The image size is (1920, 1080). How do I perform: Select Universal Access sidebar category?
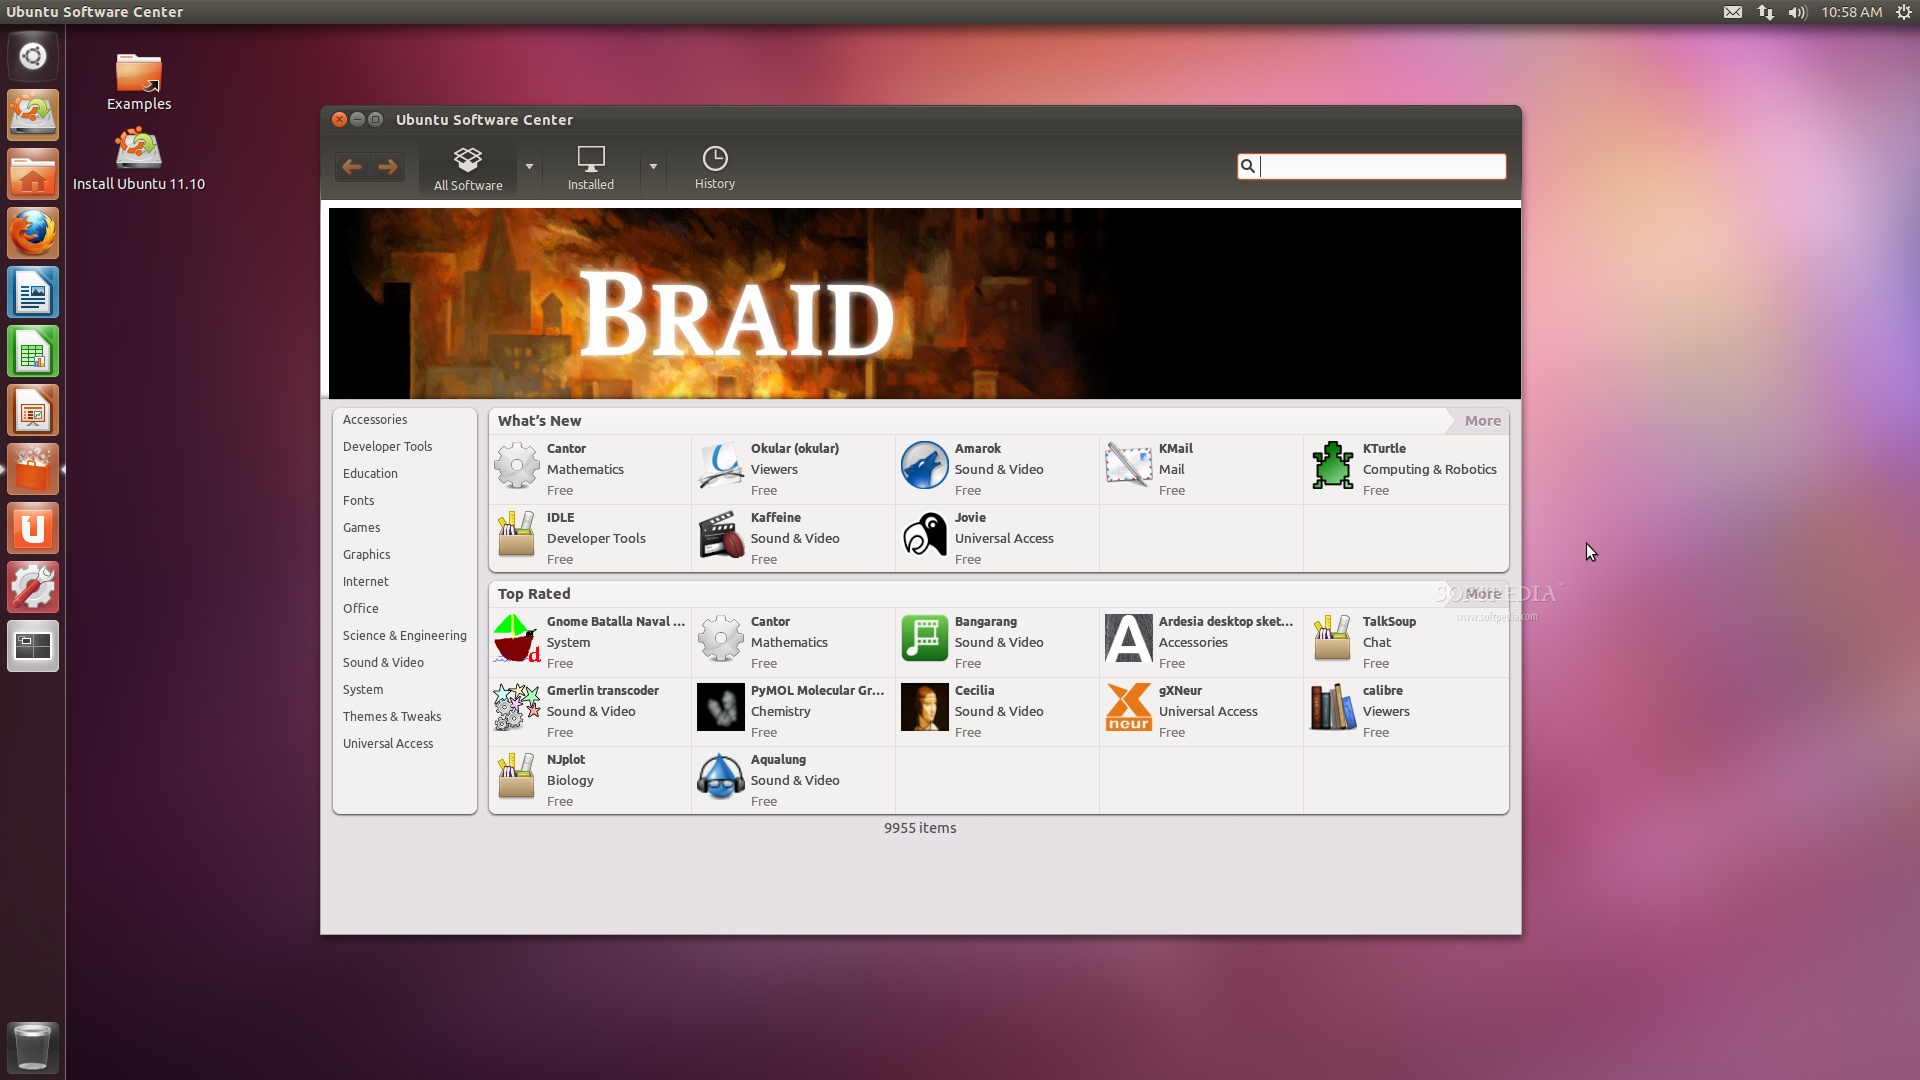388,744
